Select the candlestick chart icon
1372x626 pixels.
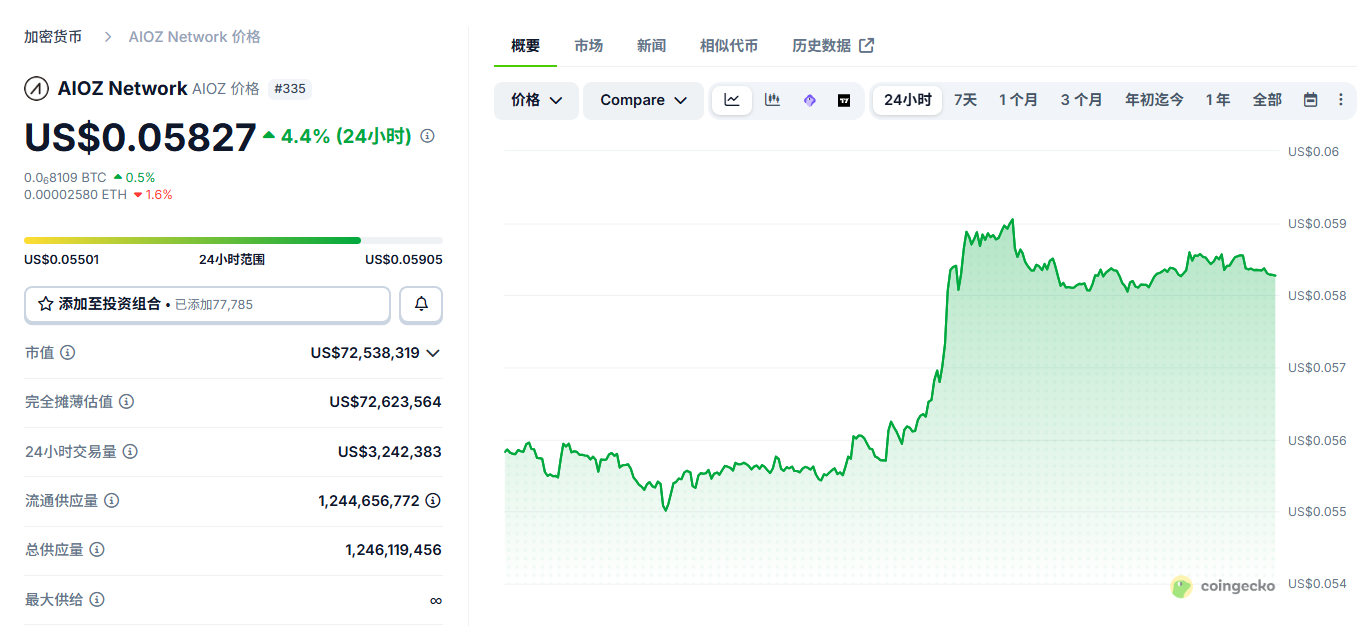coord(772,100)
